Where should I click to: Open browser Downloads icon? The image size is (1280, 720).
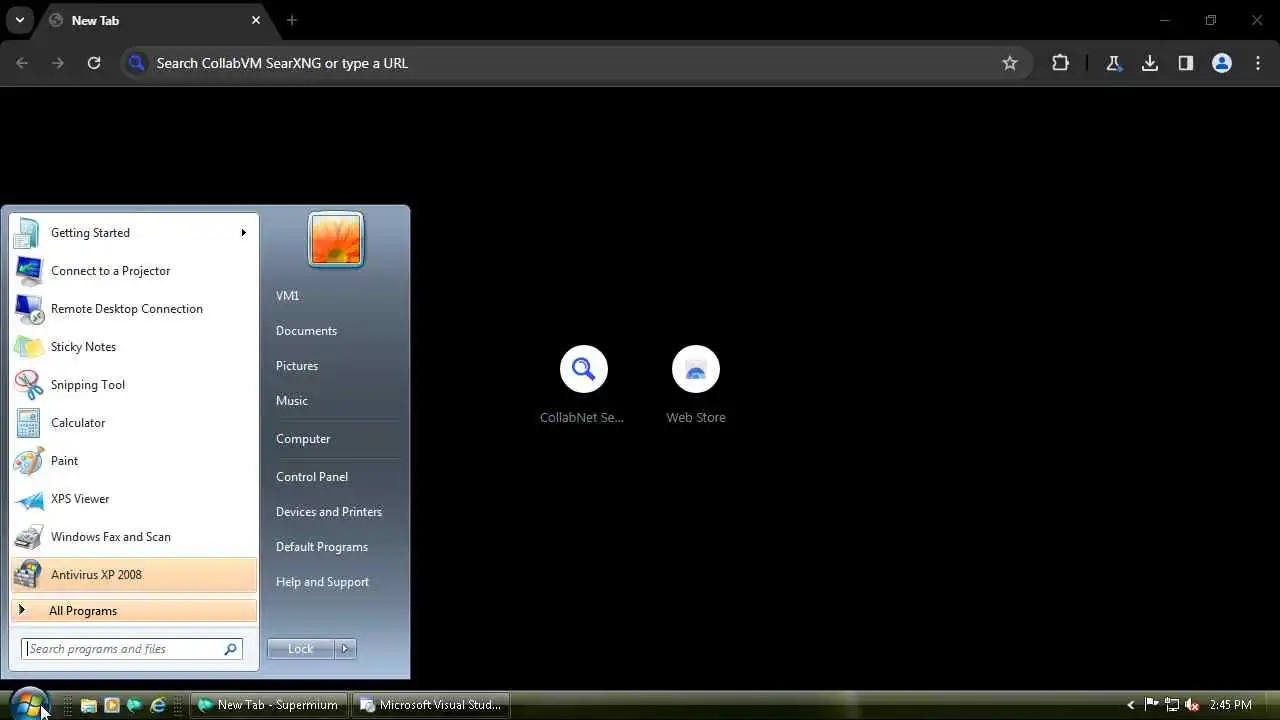1150,63
